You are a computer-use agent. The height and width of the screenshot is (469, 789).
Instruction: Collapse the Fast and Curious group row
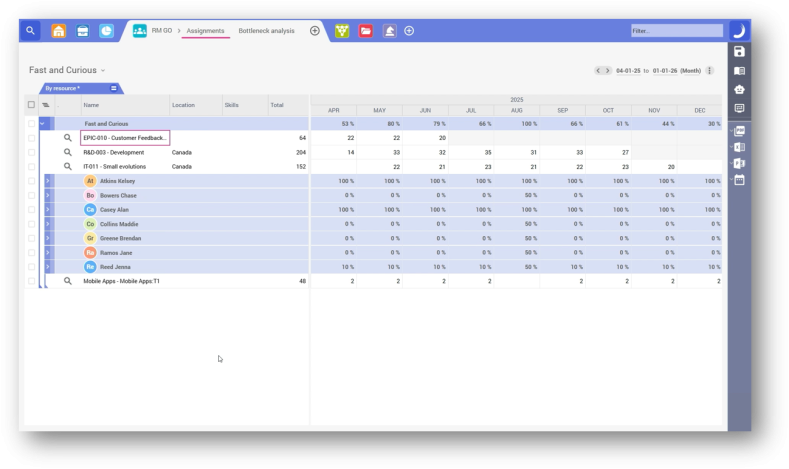(x=42, y=124)
